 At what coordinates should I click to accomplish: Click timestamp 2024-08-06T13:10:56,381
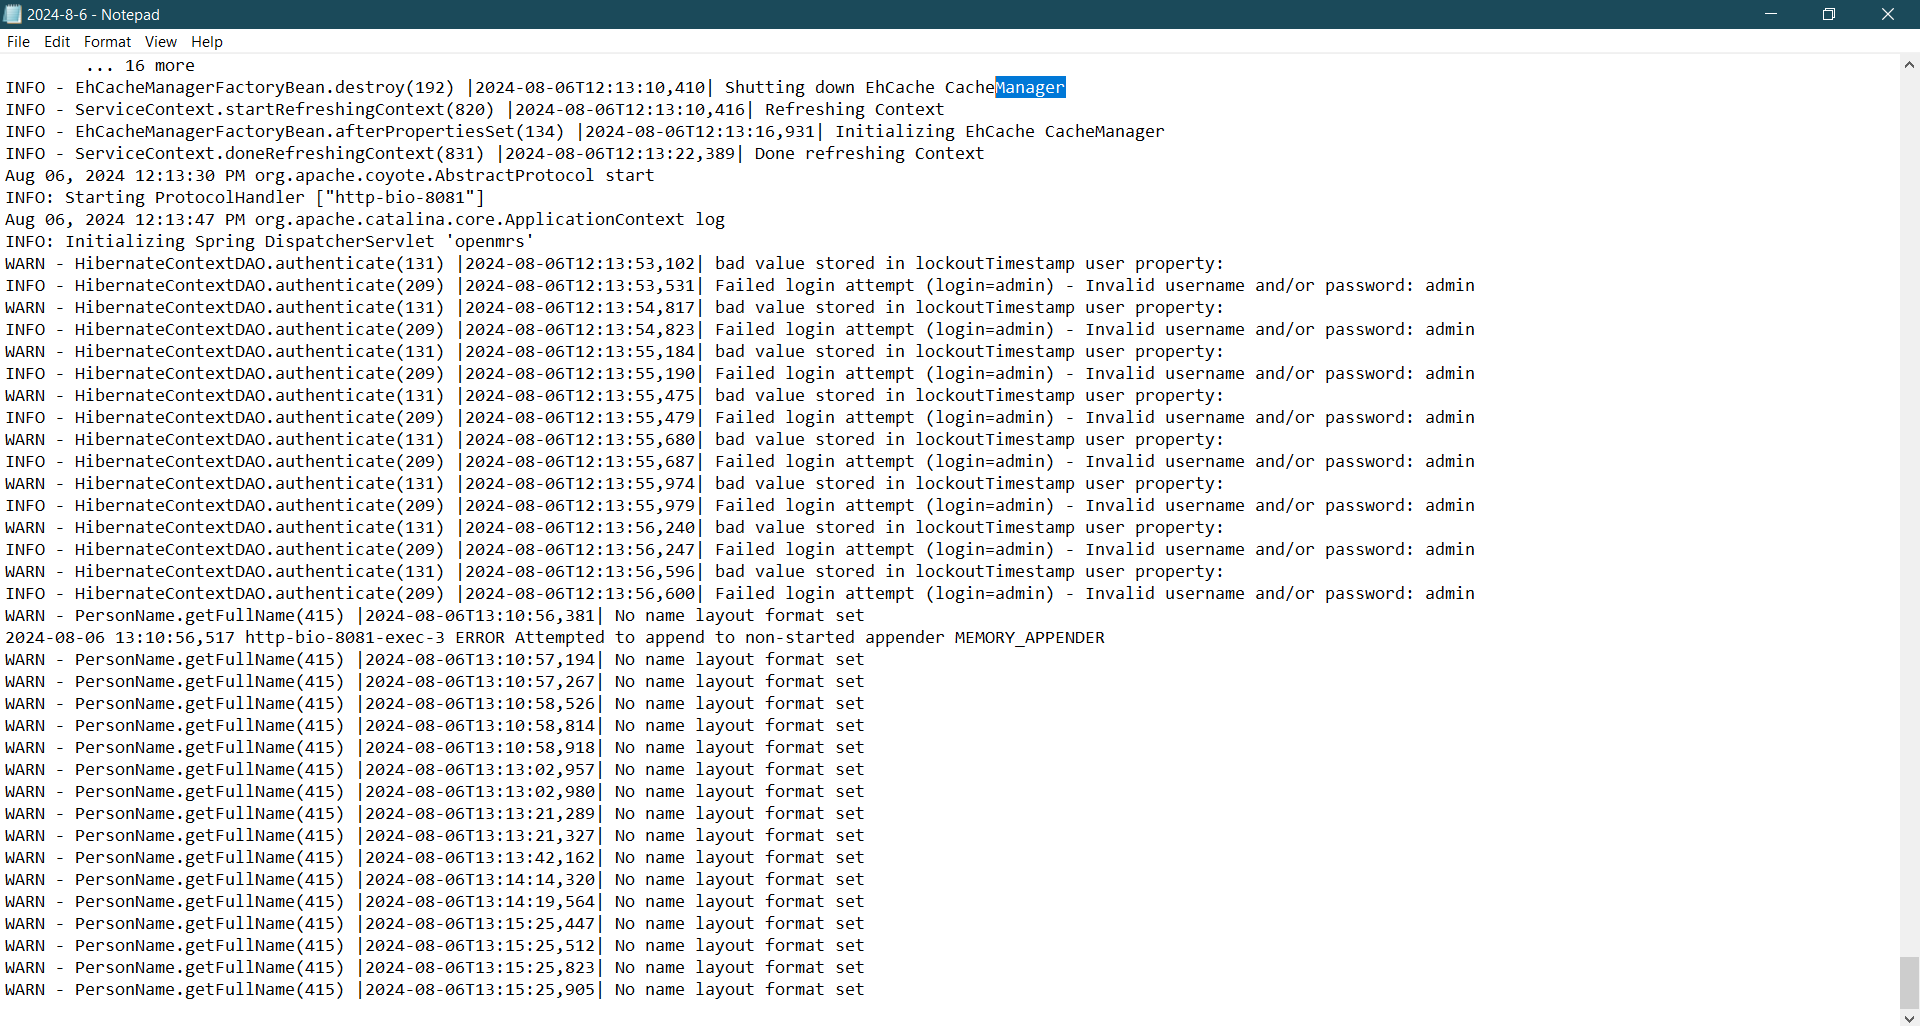click(x=480, y=616)
